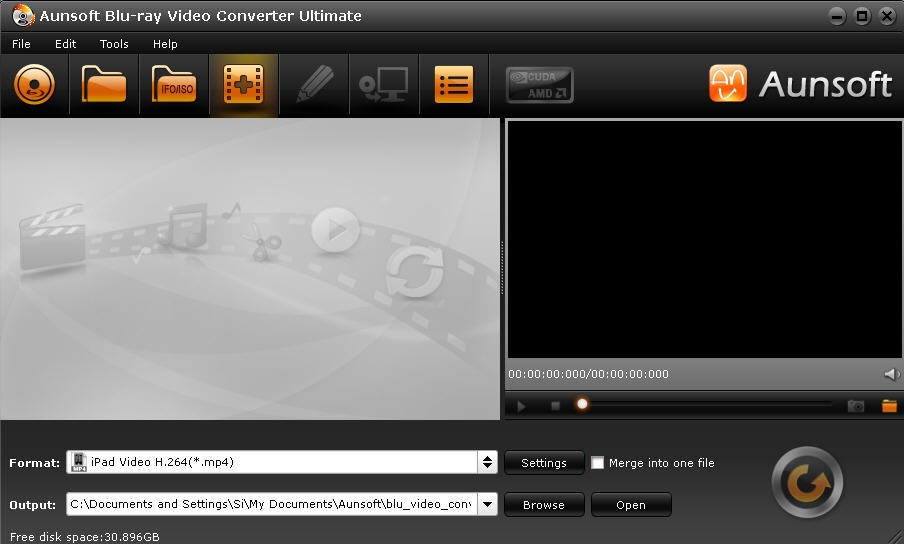Open the File menu
The image size is (904, 544).
(x=21, y=44)
